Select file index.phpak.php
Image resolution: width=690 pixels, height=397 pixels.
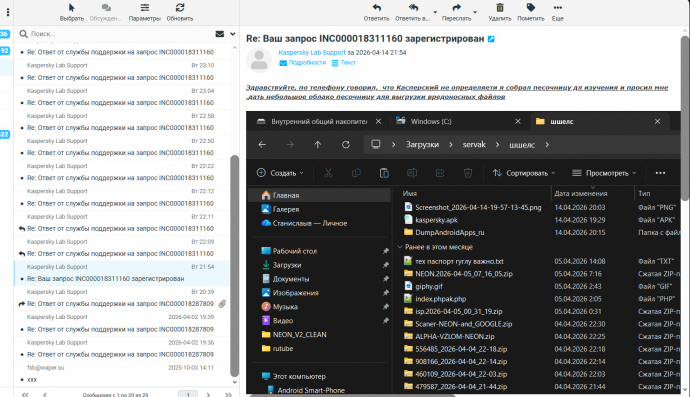440,299
